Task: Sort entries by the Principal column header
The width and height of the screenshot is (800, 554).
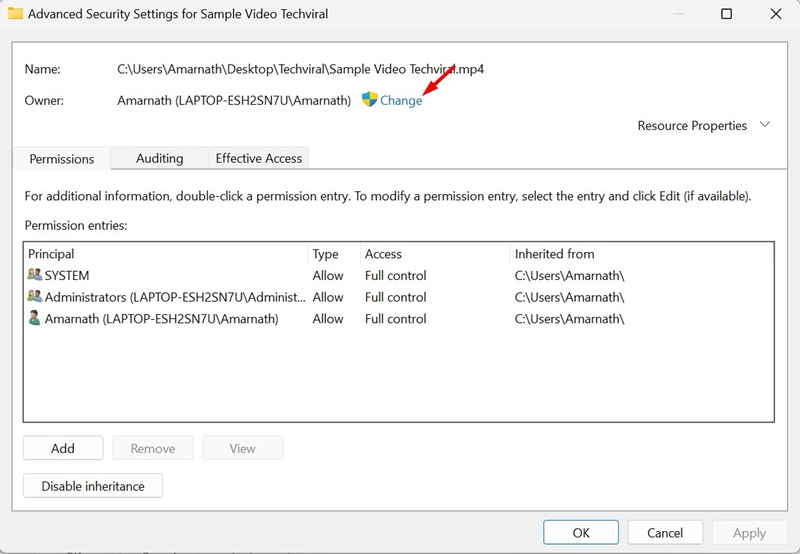Action: [x=52, y=254]
